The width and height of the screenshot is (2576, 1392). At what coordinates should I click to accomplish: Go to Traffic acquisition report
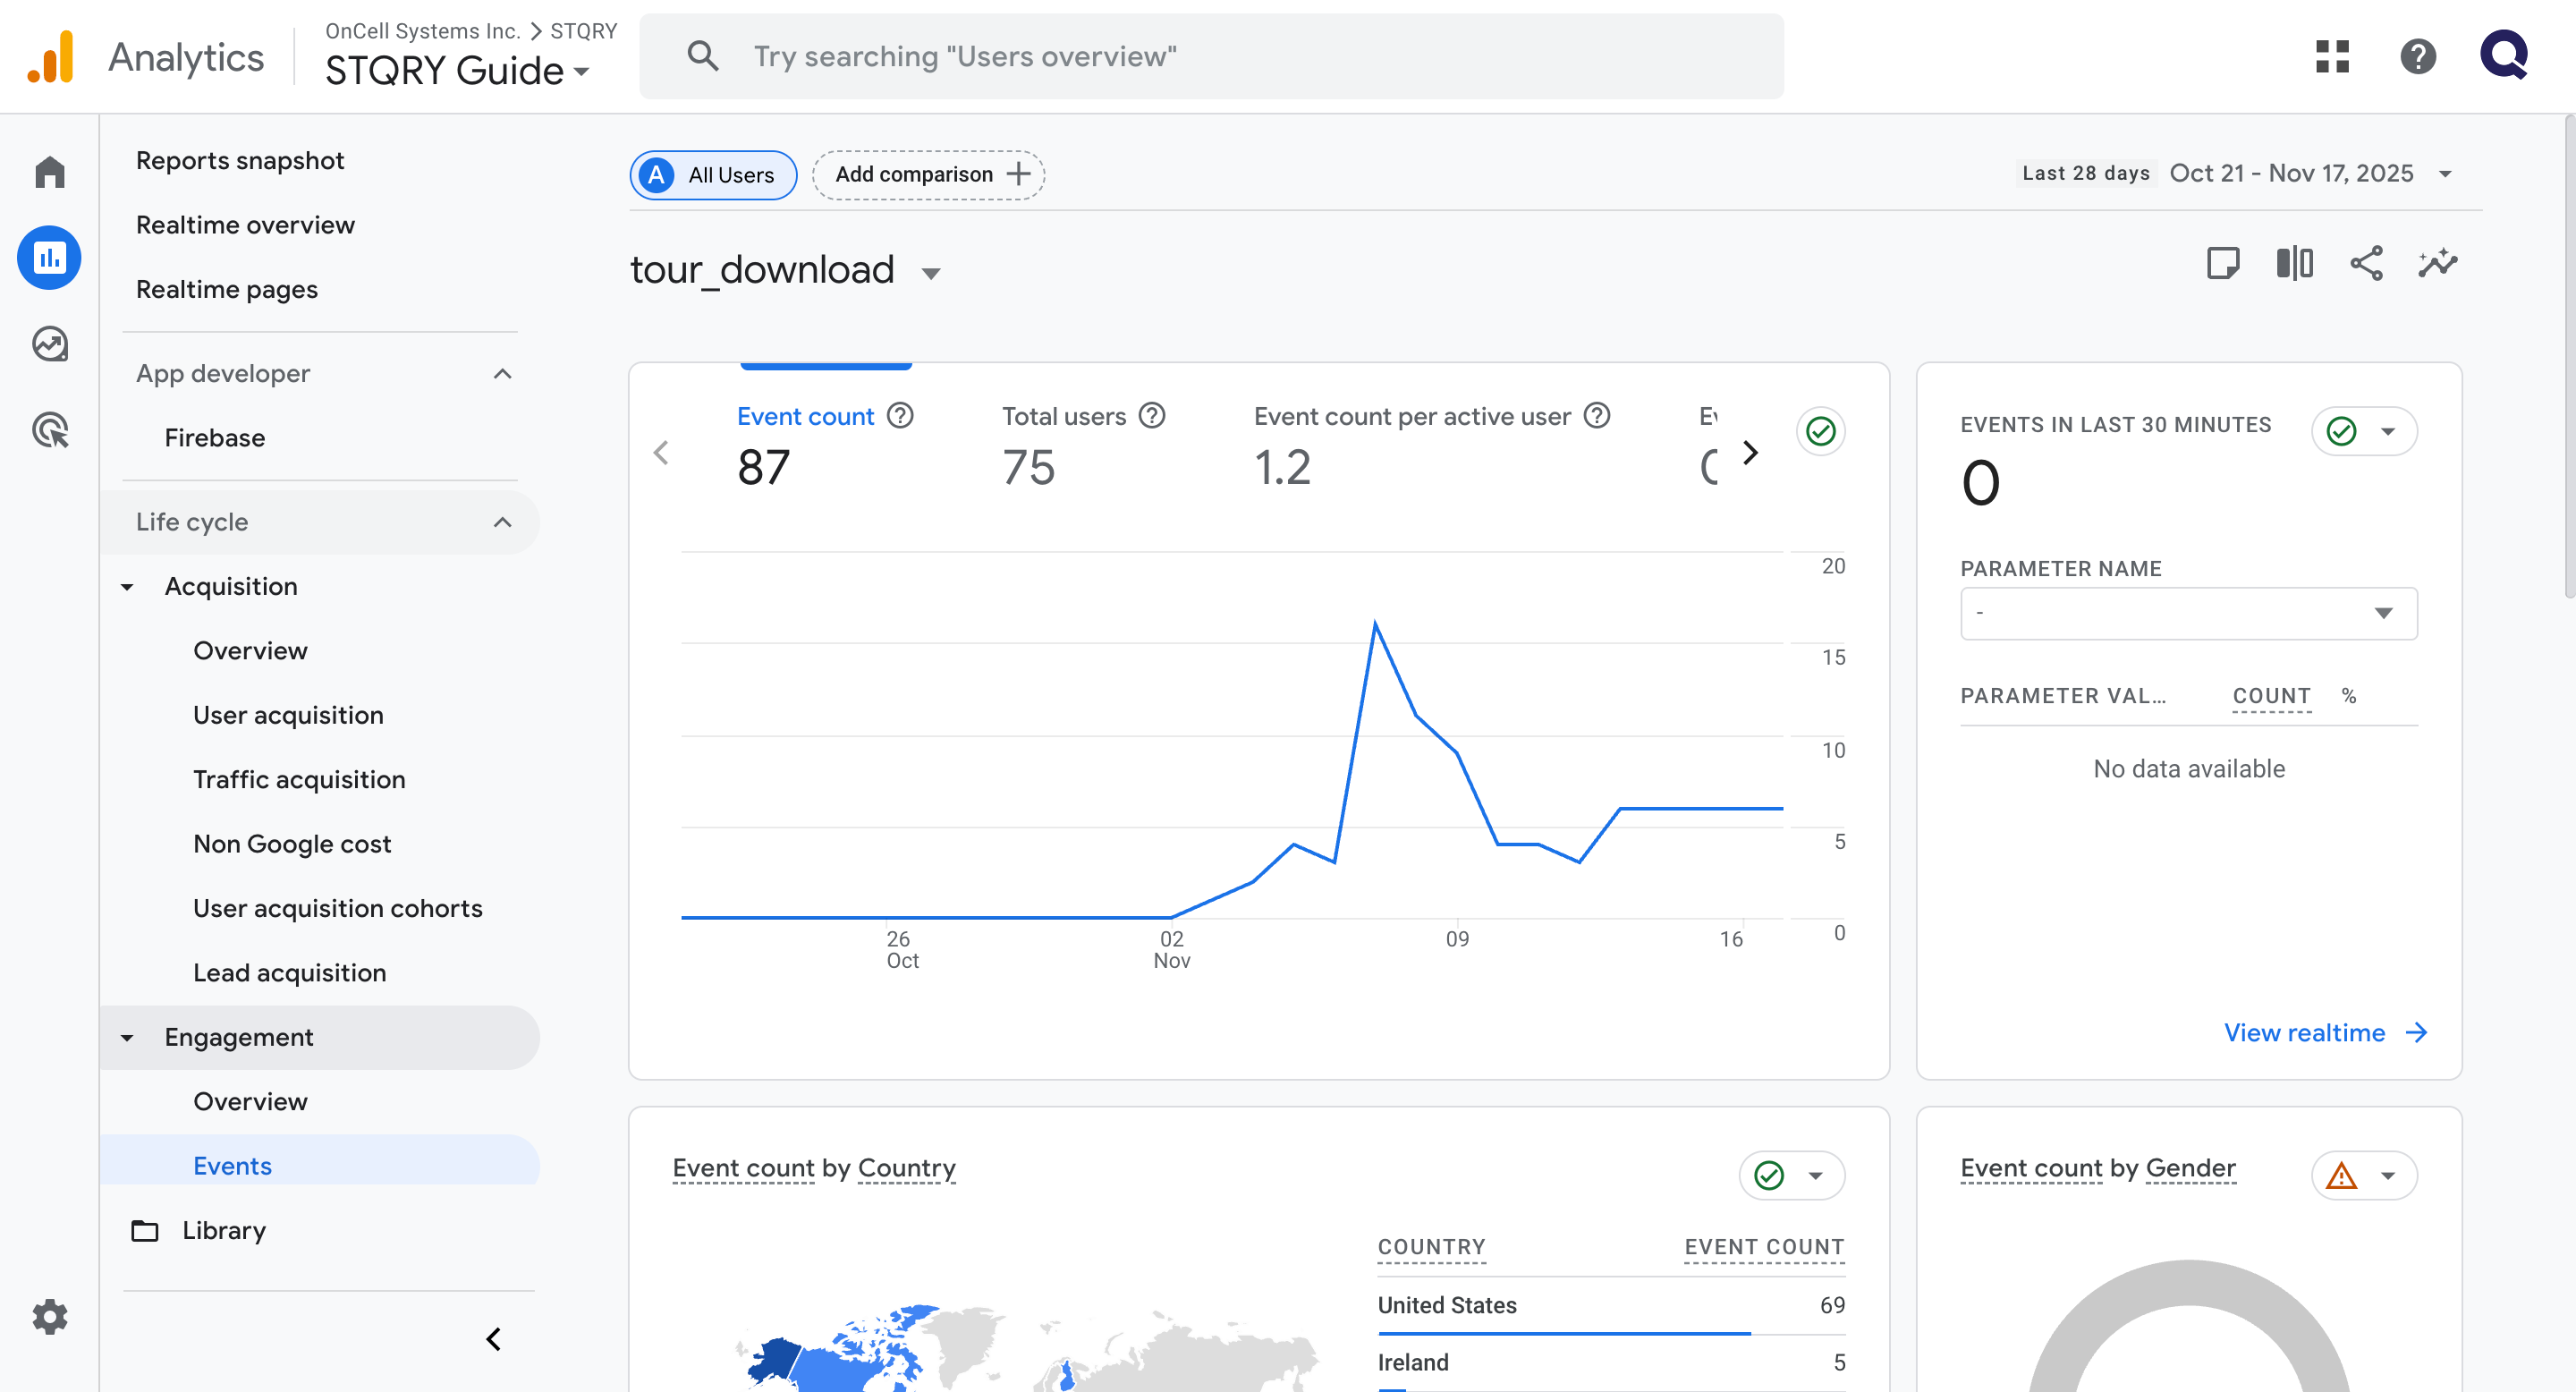[299, 779]
